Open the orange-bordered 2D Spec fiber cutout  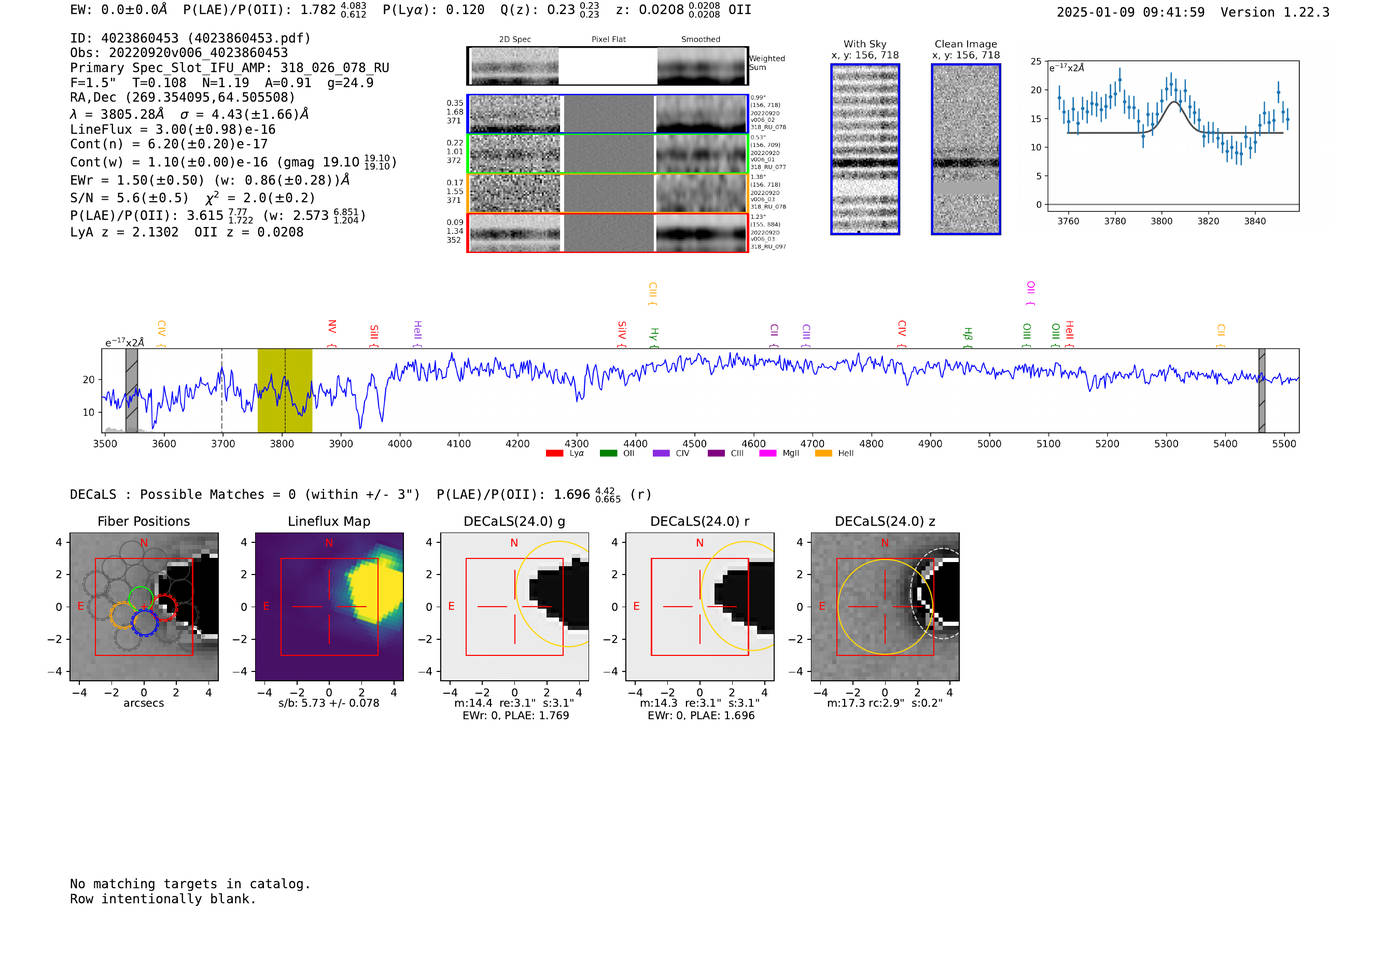515,193
